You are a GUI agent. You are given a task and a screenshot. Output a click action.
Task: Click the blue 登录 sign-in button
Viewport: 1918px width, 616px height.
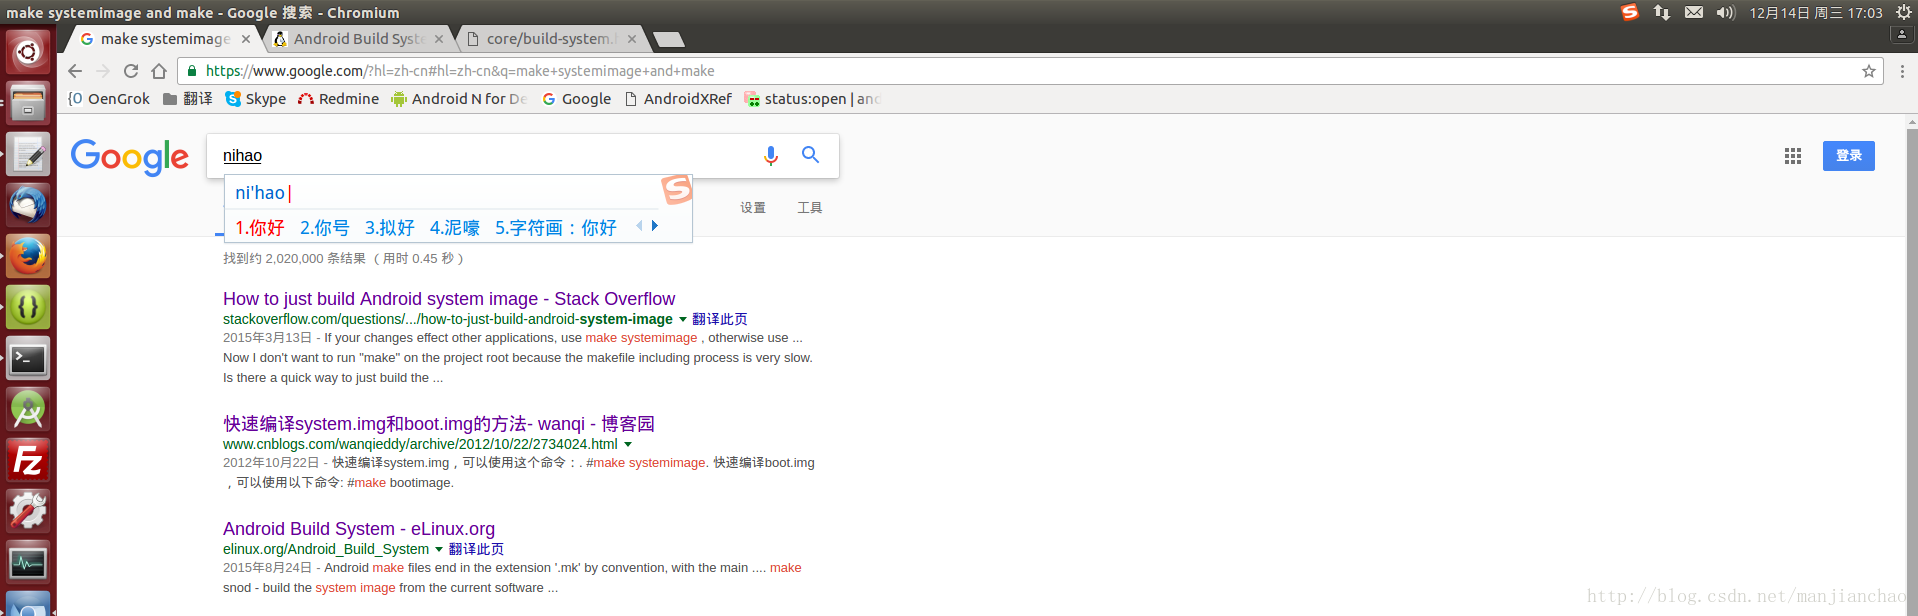point(1848,156)
